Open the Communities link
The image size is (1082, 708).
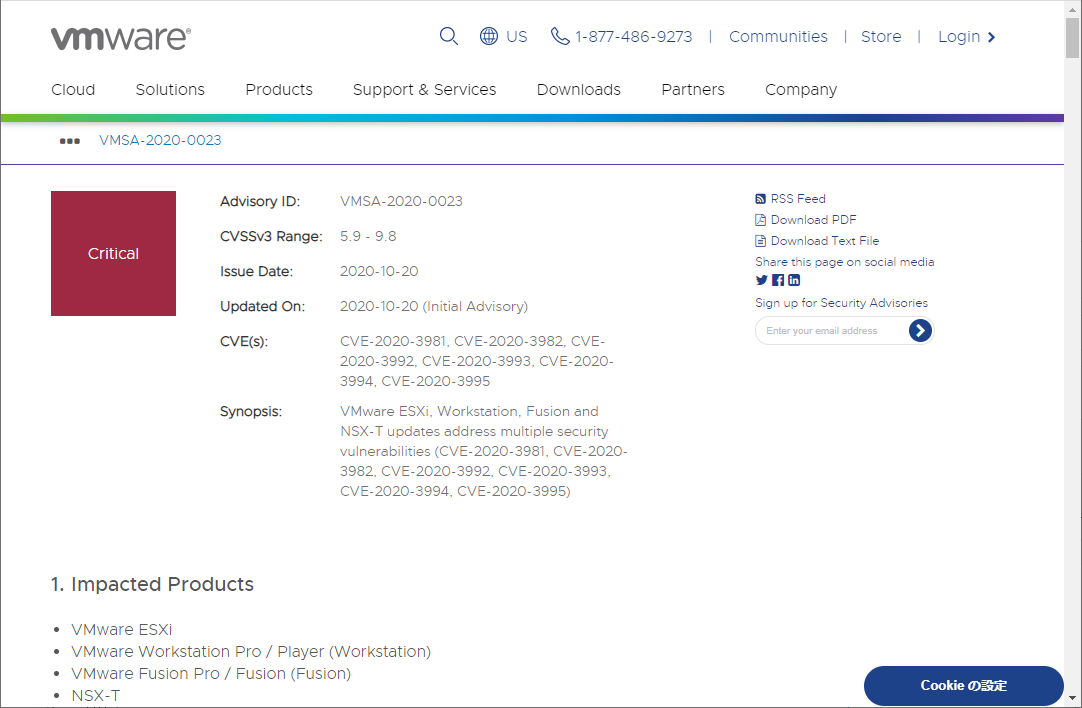click(778, 37)
